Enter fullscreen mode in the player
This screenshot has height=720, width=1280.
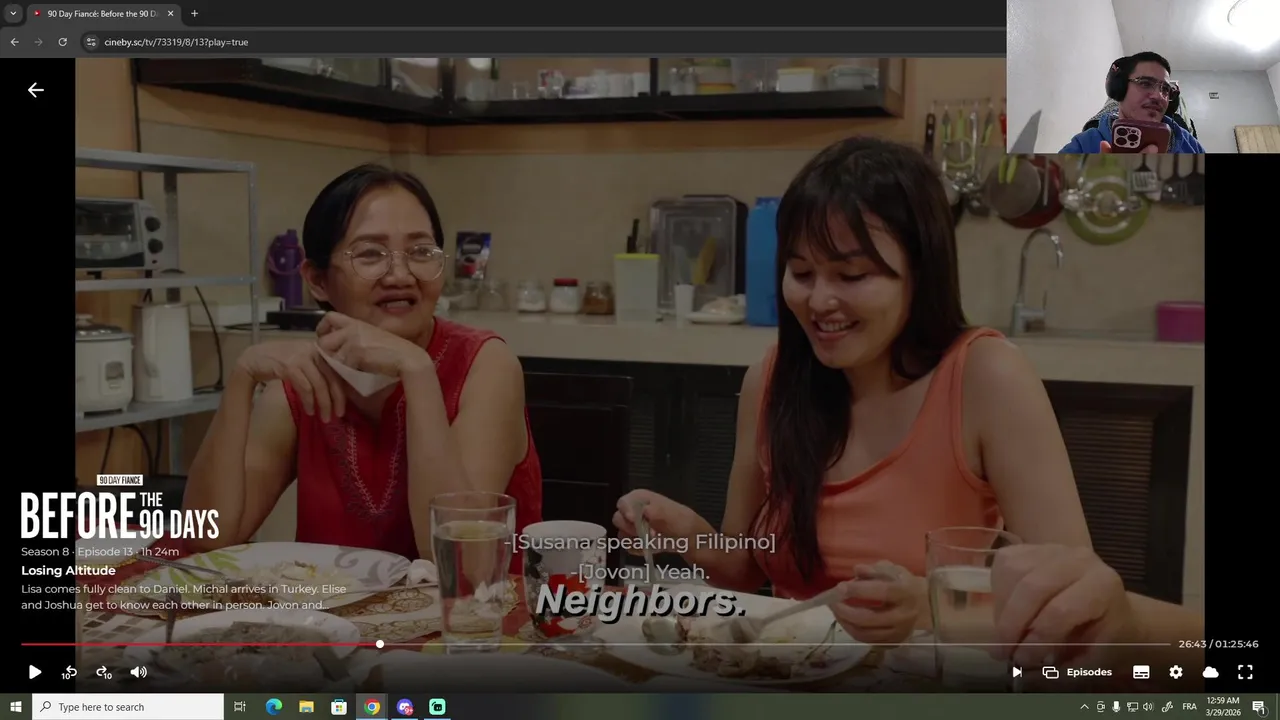click(1245, 672)
